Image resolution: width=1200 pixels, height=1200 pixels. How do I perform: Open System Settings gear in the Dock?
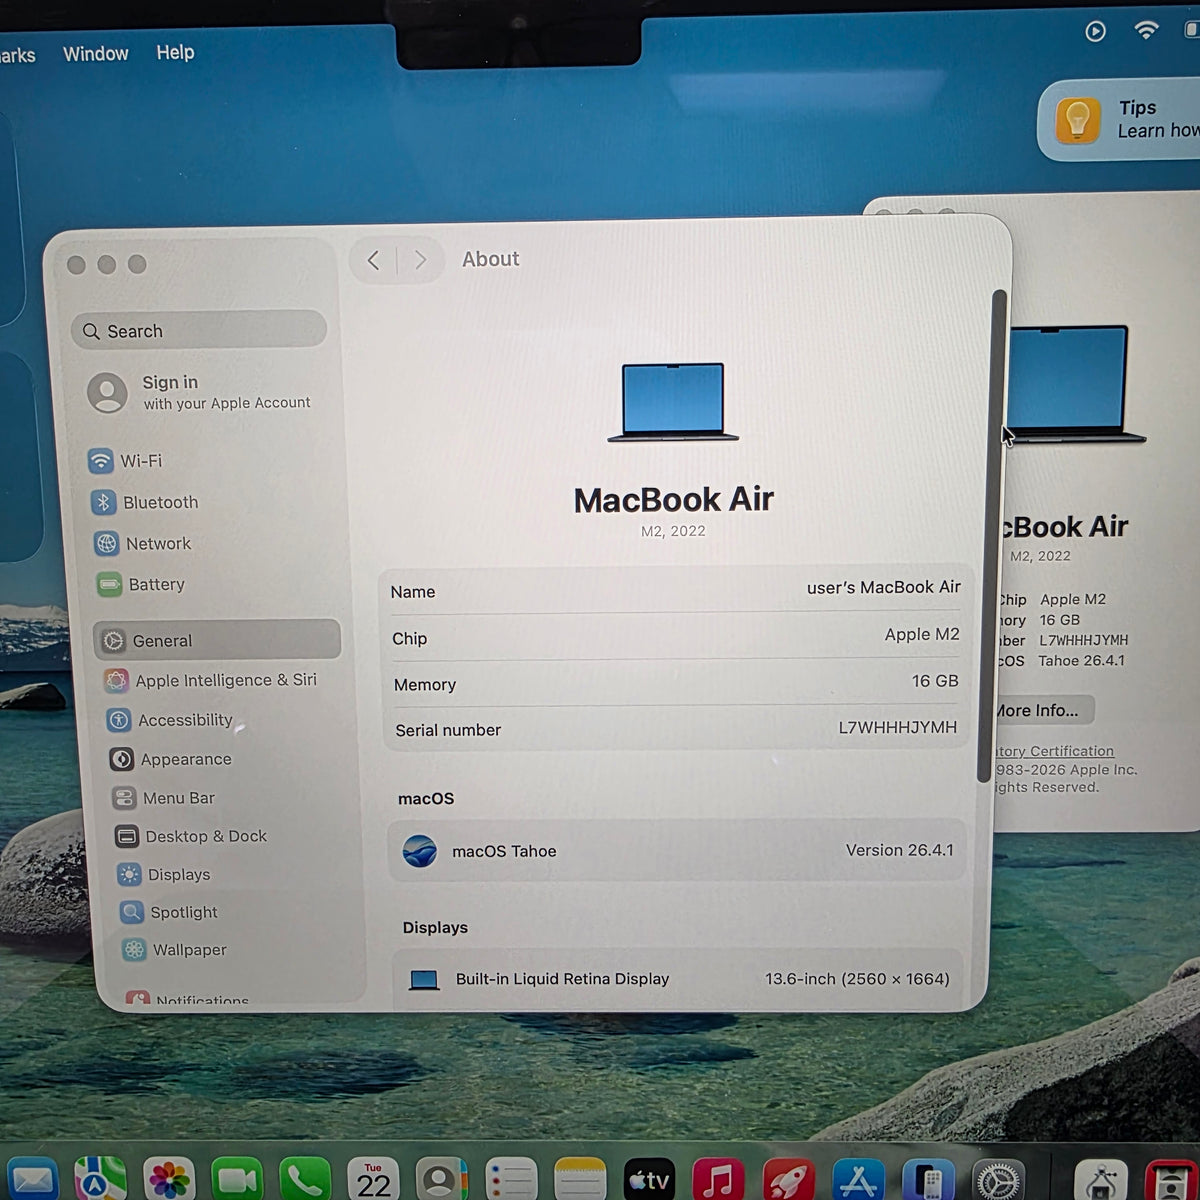pos(998,1181)
